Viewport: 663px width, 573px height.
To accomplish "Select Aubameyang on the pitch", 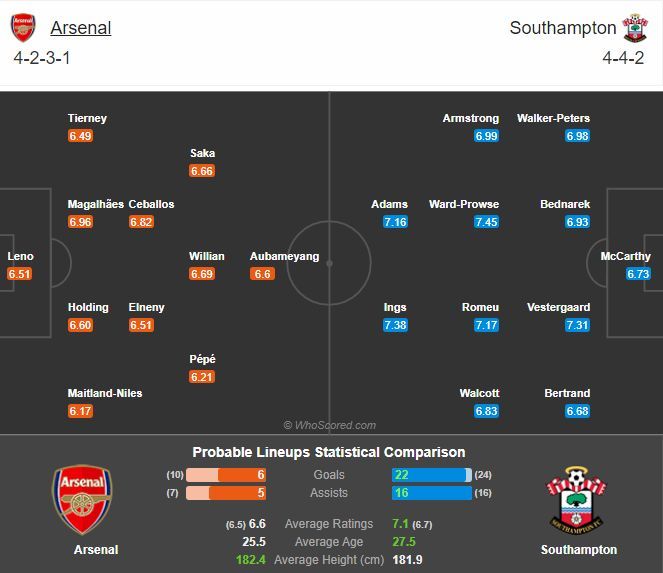I will [284, 256].
